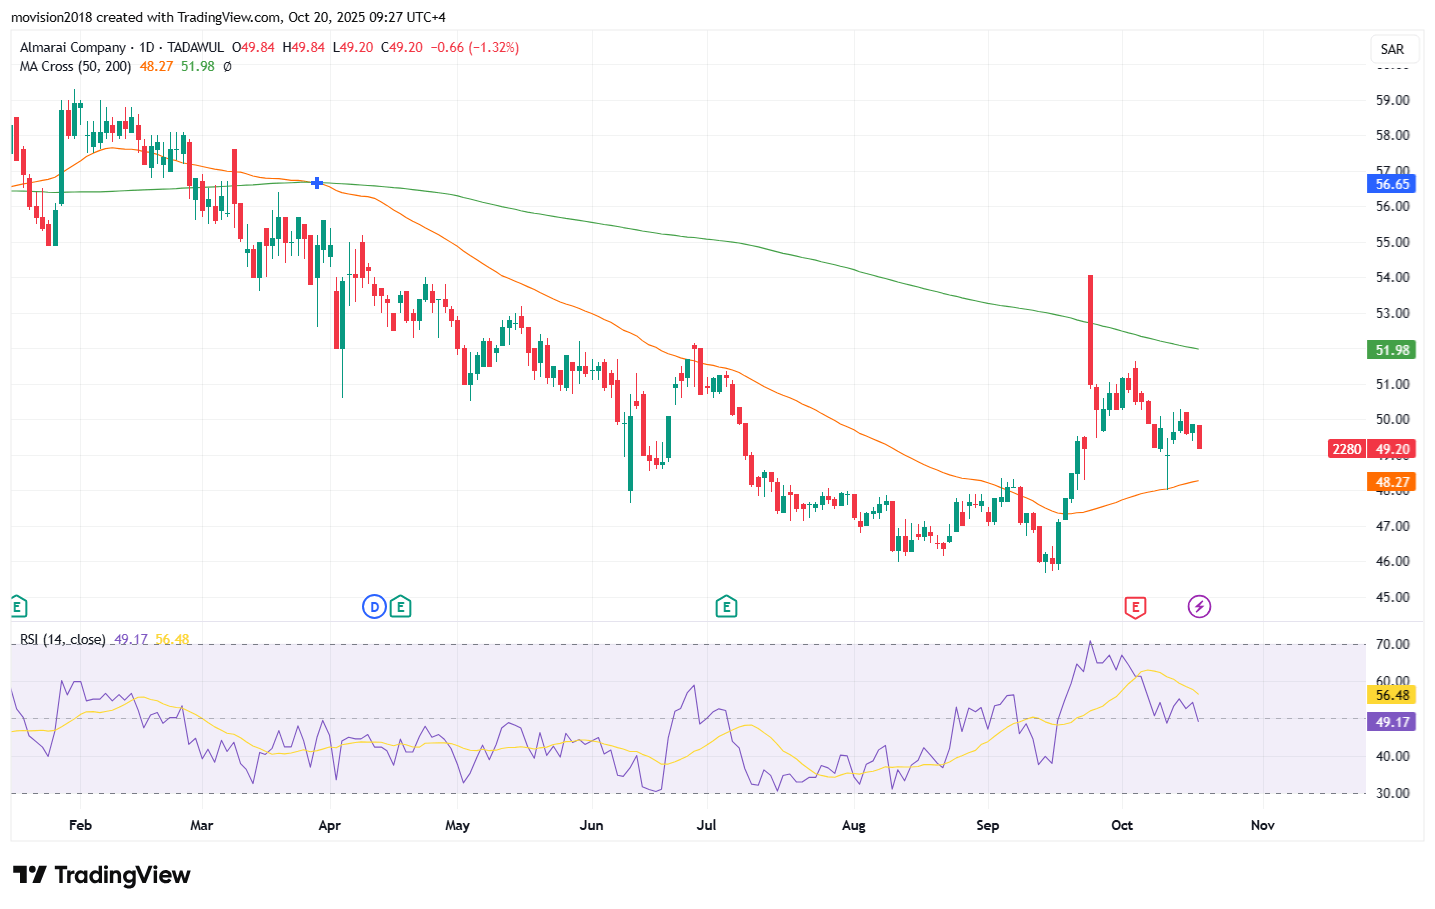
Task: Click the green E earnings icon at far left edge
Action: click(x=17, y=606)
